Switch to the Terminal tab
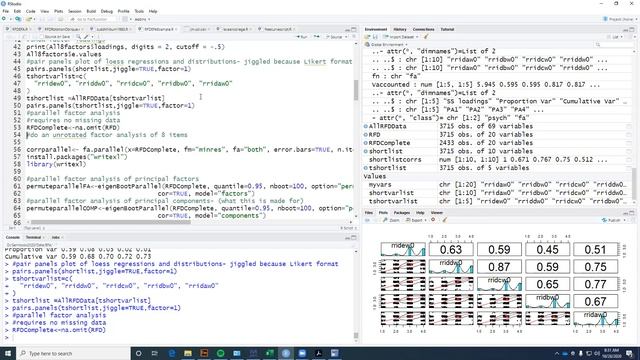The width and height of the screenshot is (640, 360). 33,237
